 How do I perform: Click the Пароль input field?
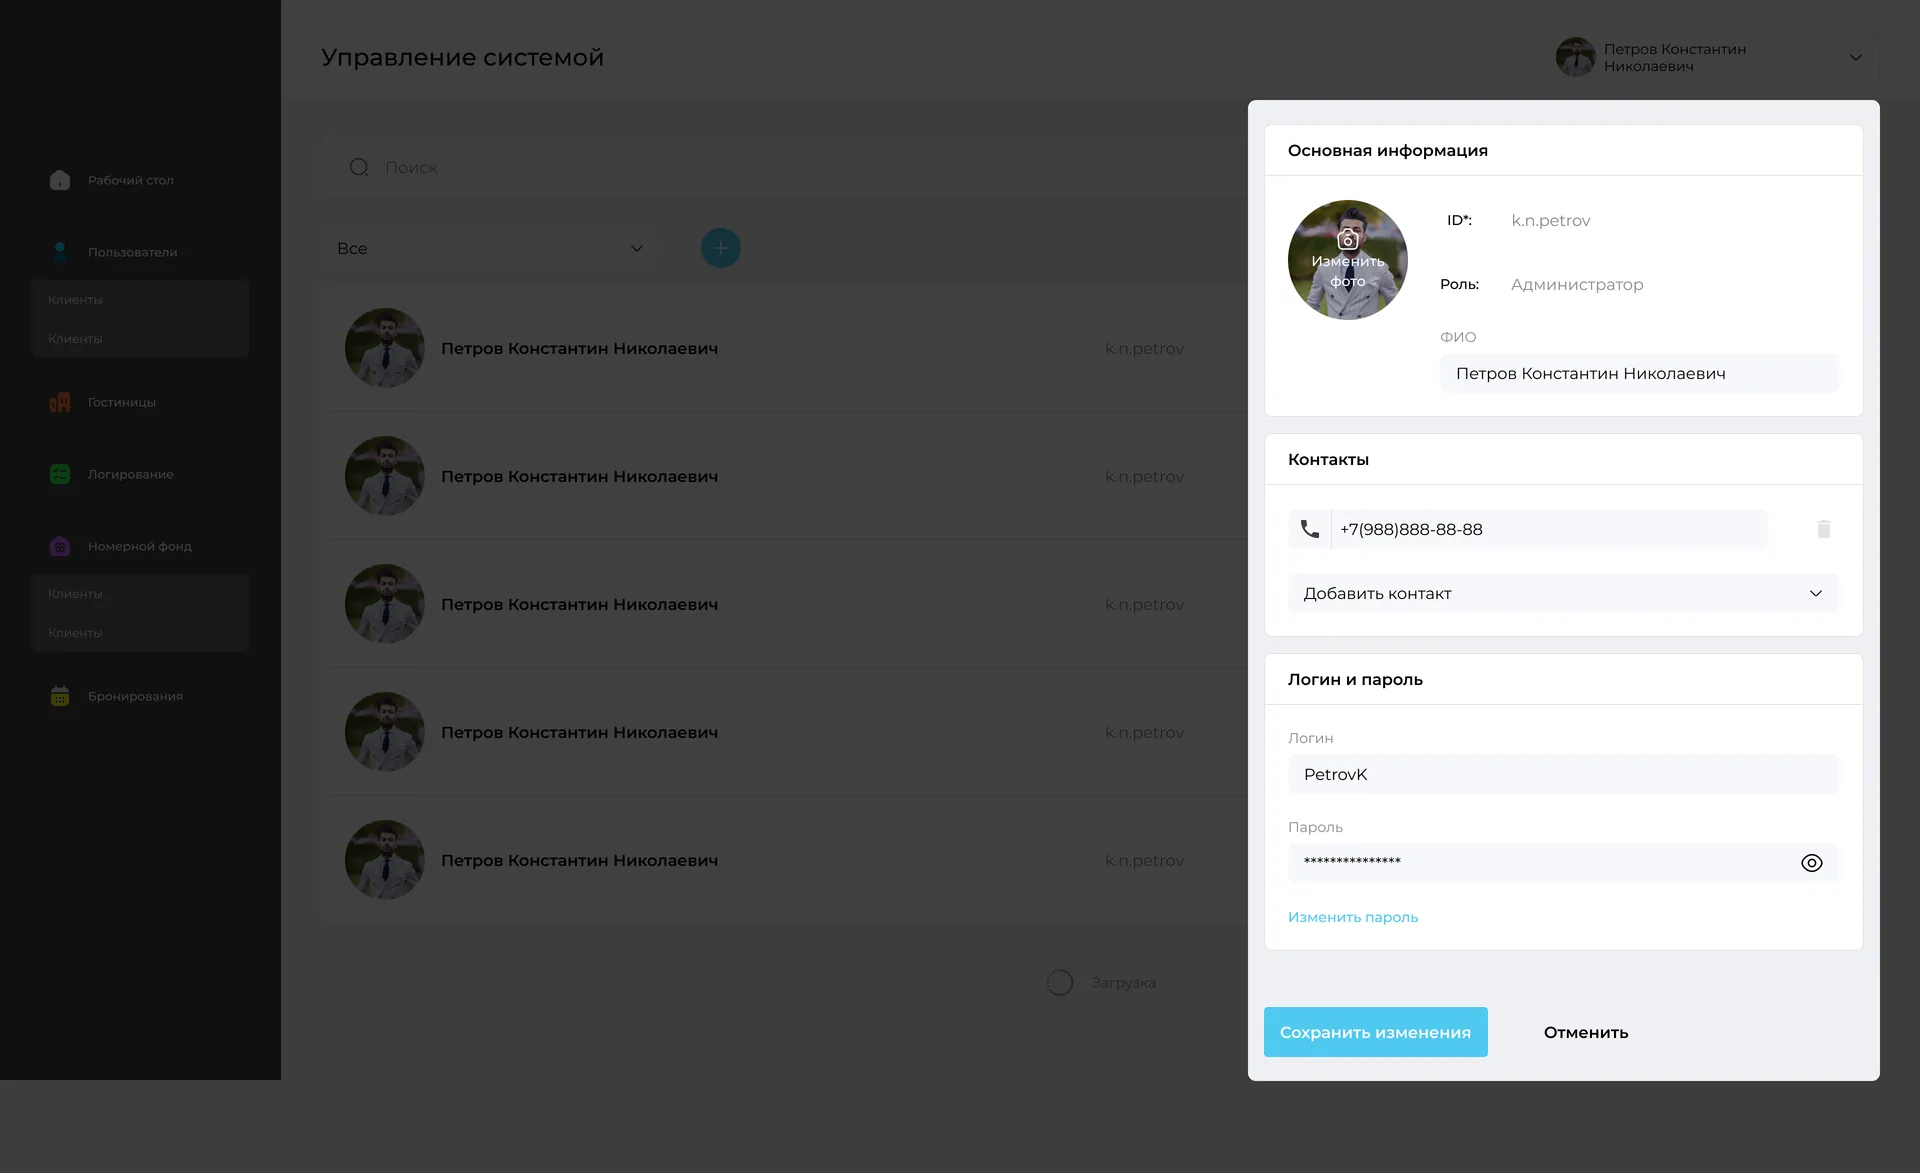[x=1563, y=863]
